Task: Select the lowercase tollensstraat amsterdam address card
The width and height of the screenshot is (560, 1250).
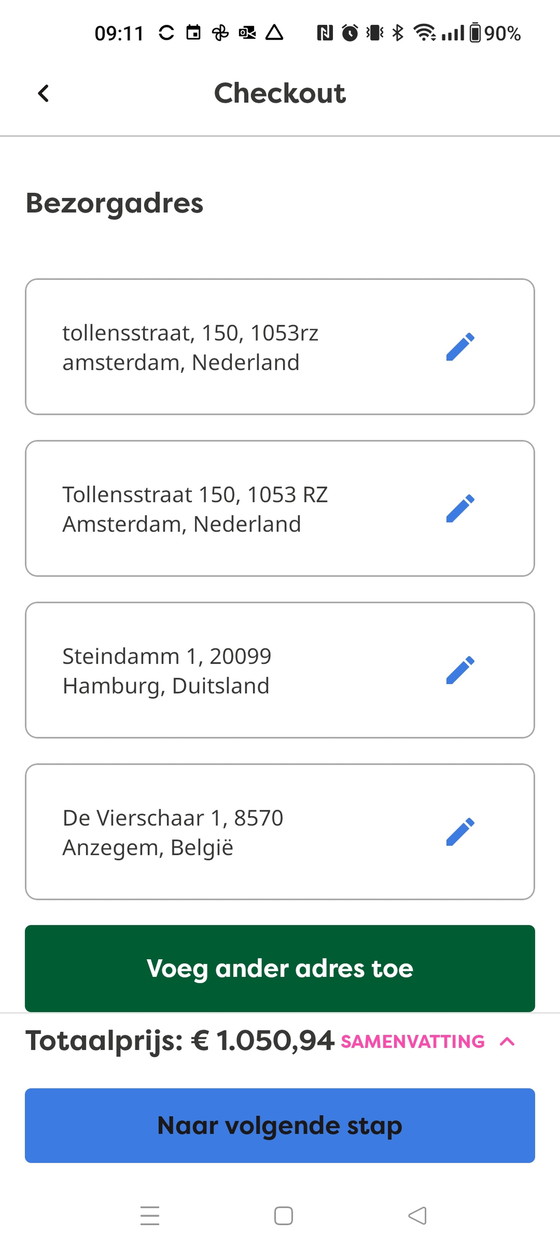Action: coord(280,346)
